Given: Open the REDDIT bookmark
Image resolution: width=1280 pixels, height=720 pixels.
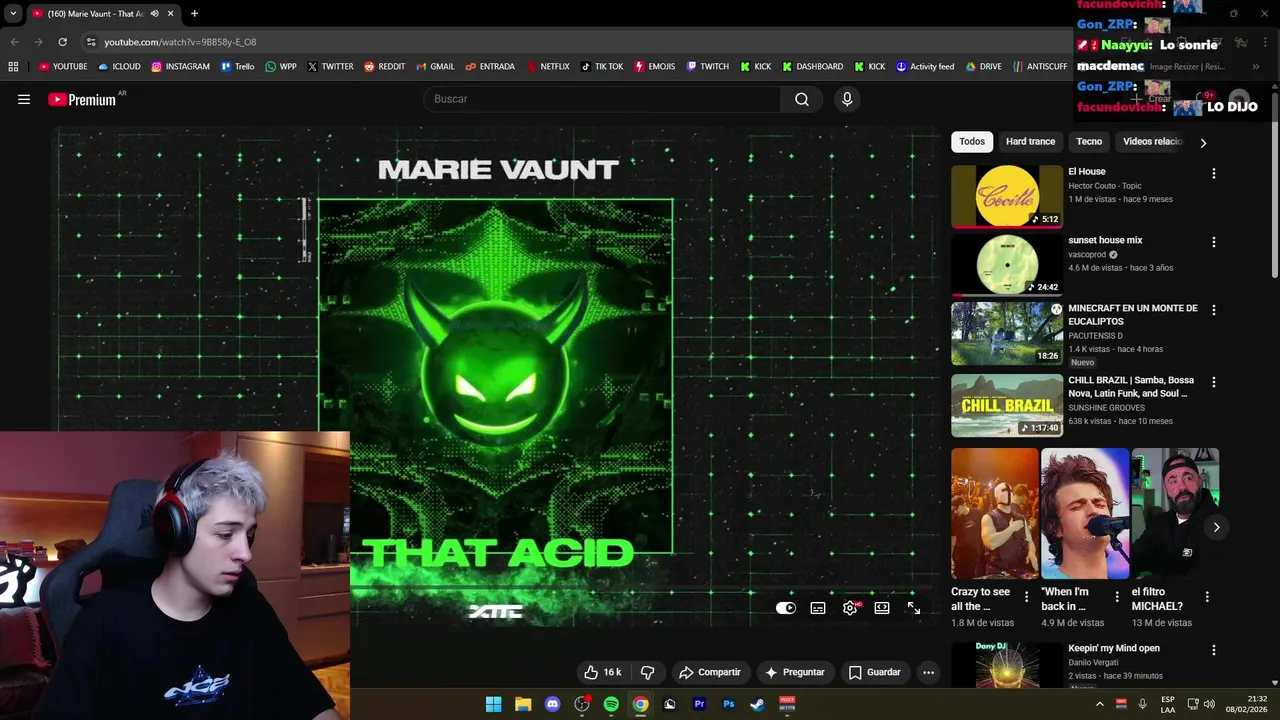Looking at the screenshot, I should [x=384, y=67].
